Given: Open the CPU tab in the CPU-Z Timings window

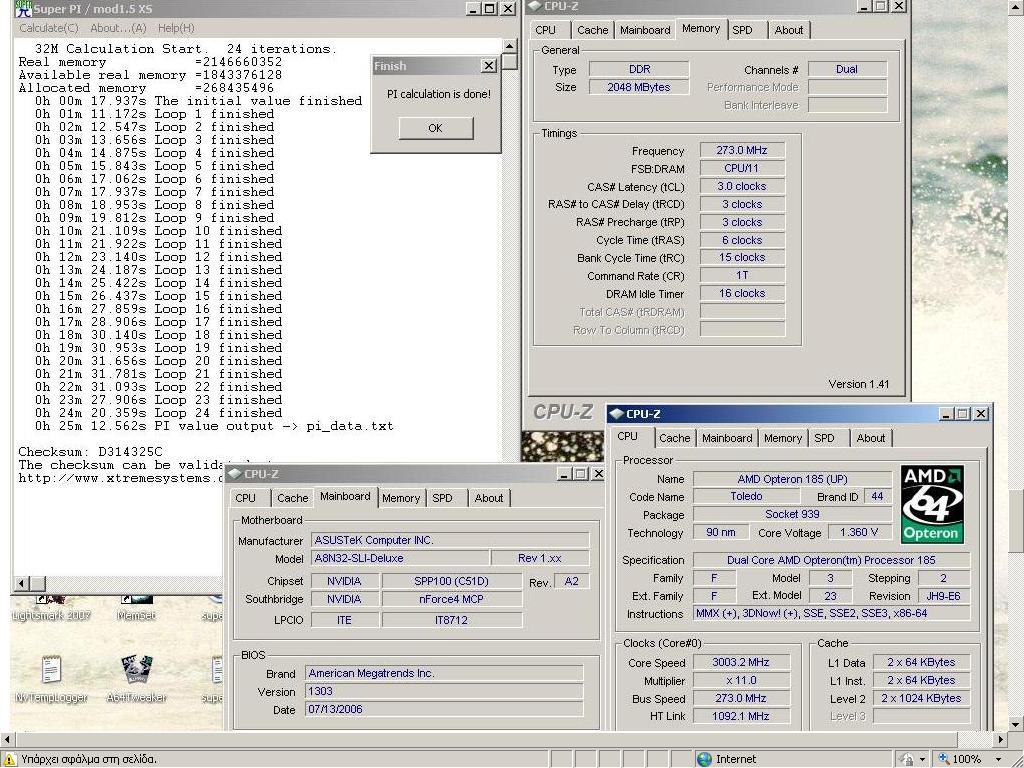Looking at the screenshot, I should click(x=545, y=30).
